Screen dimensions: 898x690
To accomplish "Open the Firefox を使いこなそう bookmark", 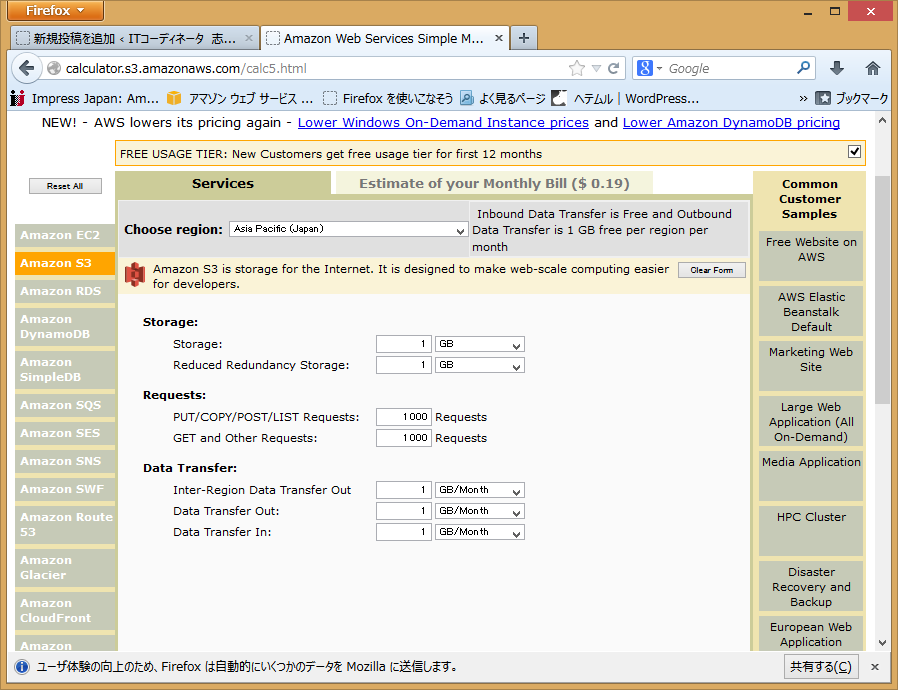I will coord(388,98).
